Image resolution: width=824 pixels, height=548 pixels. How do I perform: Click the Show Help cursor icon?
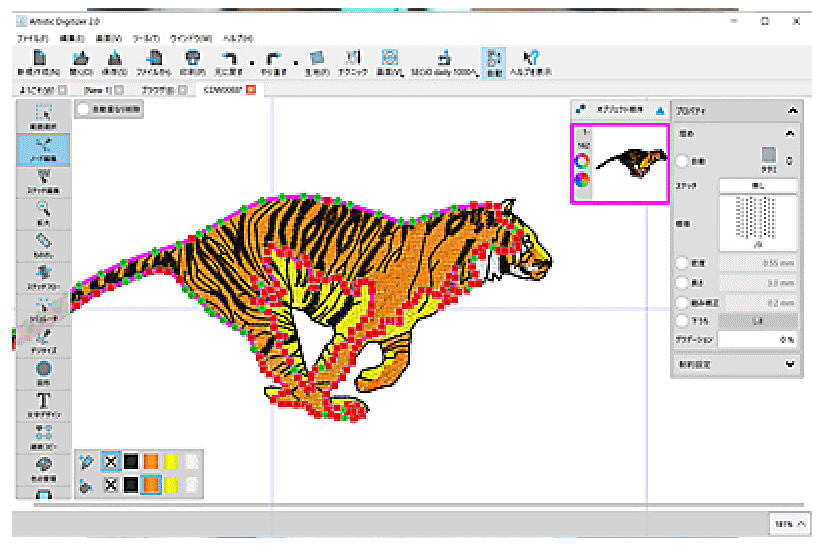click(531, 58)
